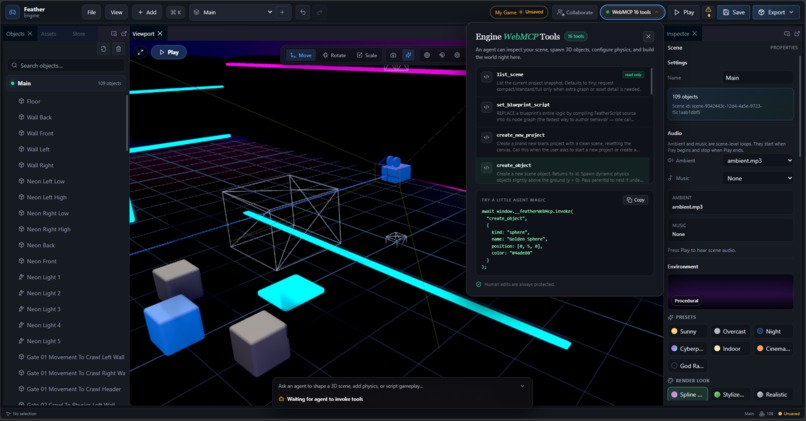The width and height of the screenshot is (806, 421).
Task: Click the viewport Play button
Action: coord(169,52)
